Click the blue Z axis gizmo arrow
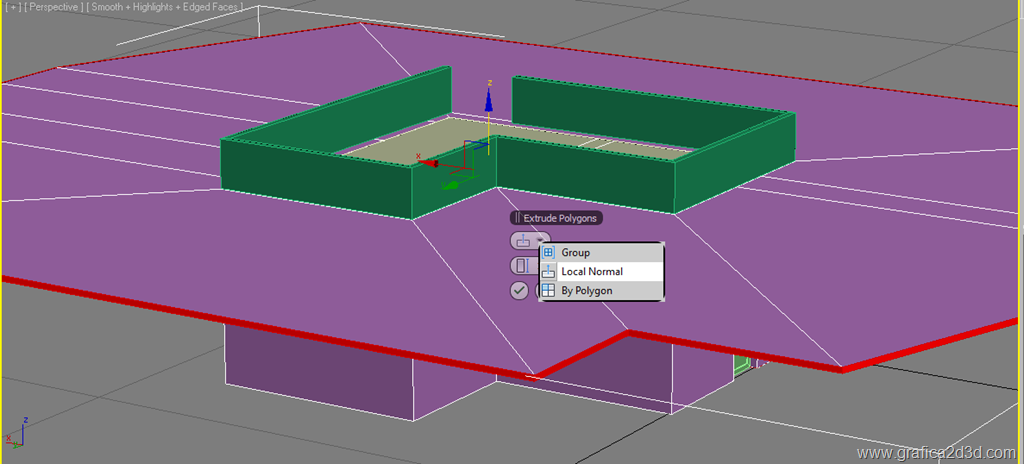Image resolution: width=1024 pixels, height=464 pixels. coord(488,99)
